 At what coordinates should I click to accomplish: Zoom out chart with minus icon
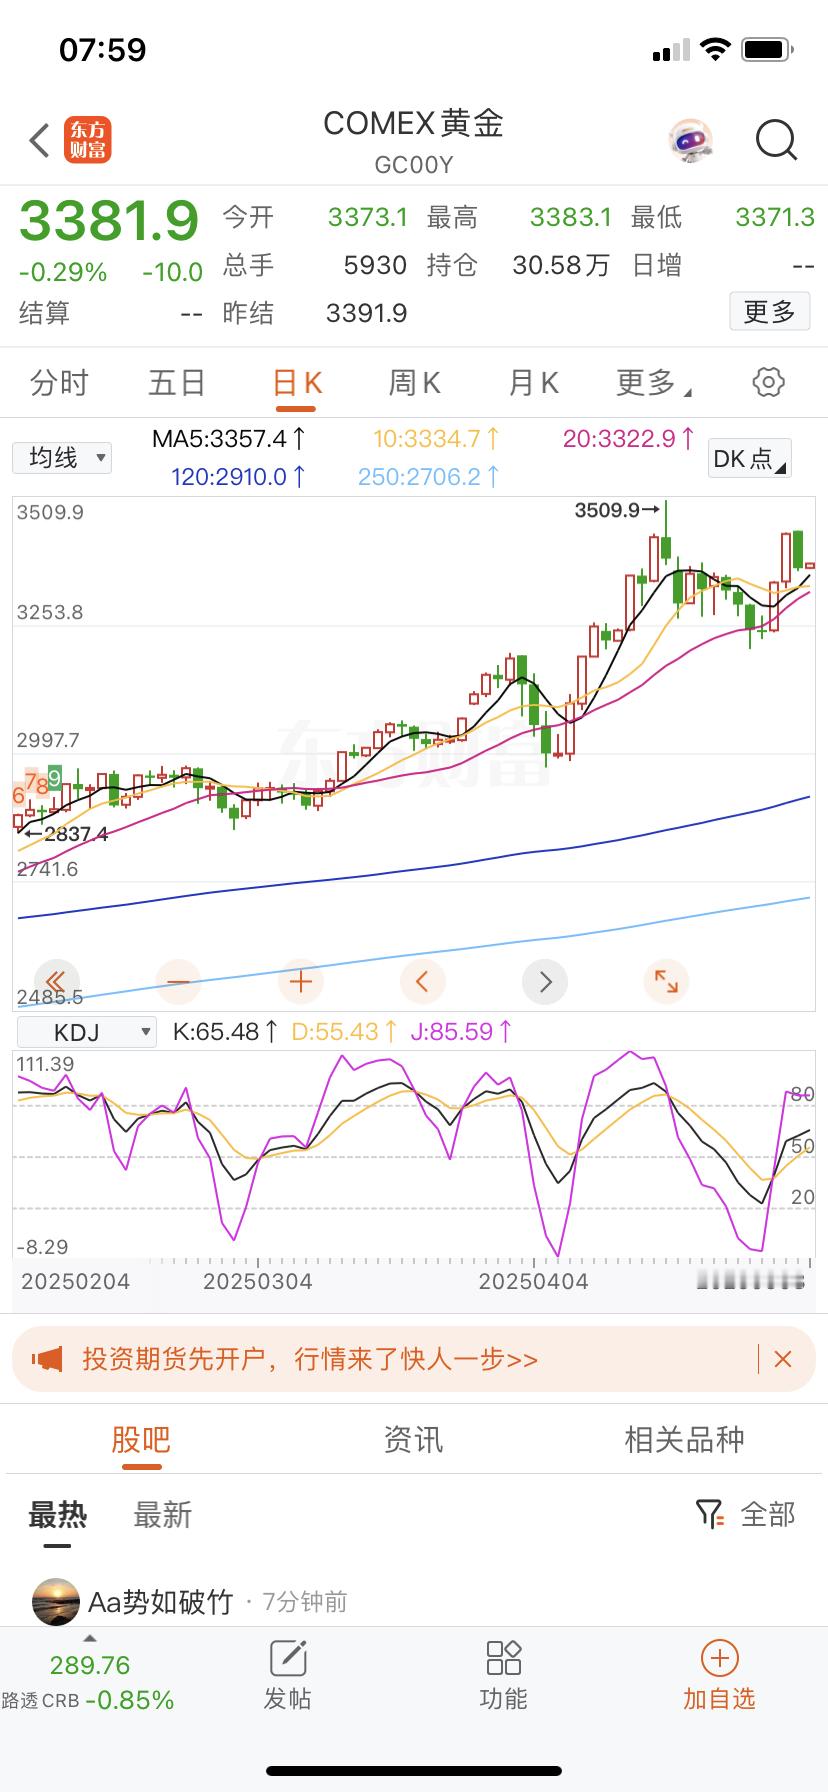click(178, 982)
